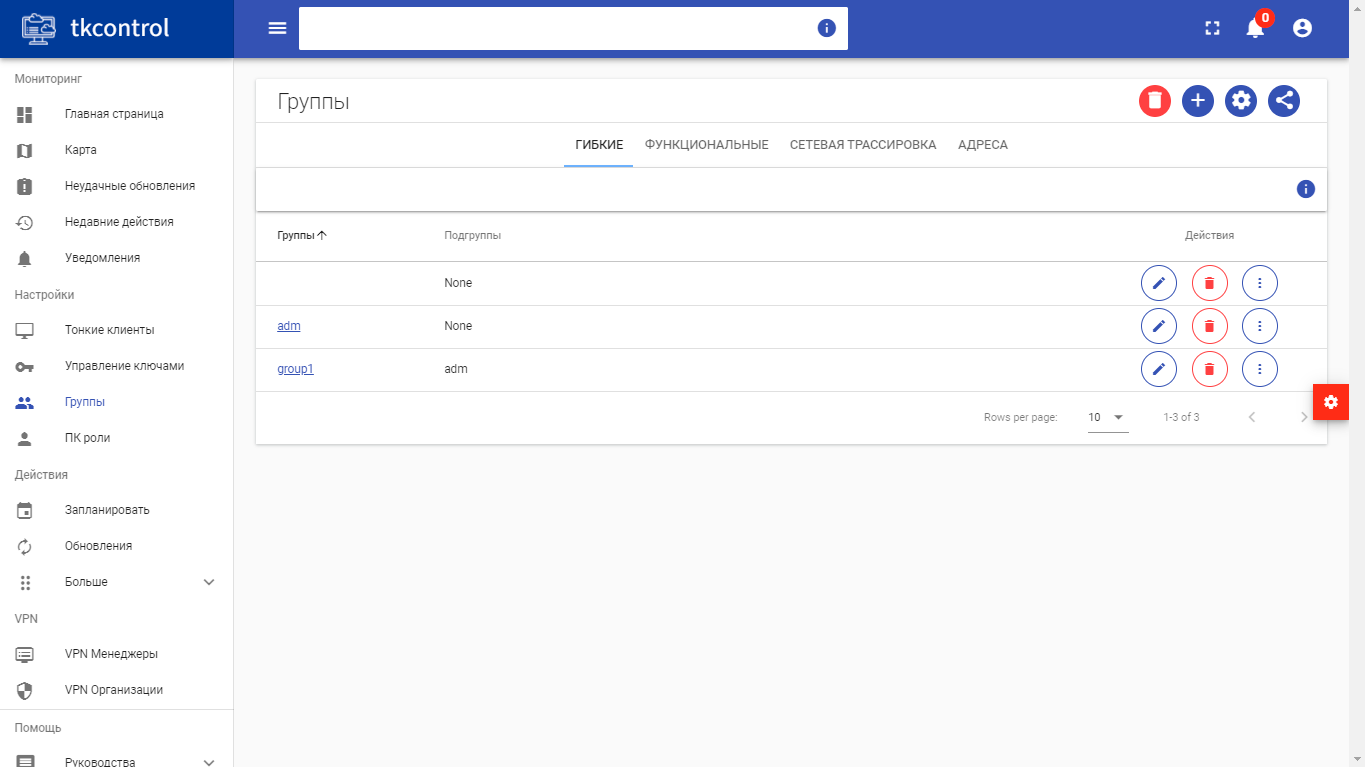Viewport: 1365px width, 767px height.
Task: Click the tkcontrol logo icon
Action: pyautogui.click(x=39, y=28)
